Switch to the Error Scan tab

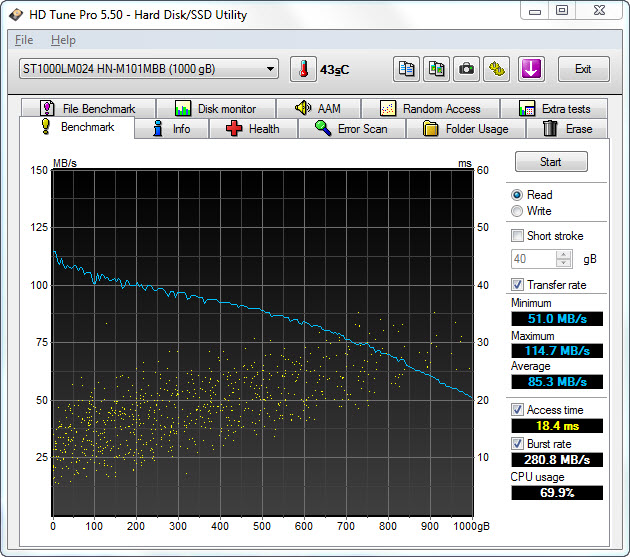pos(350,129)
